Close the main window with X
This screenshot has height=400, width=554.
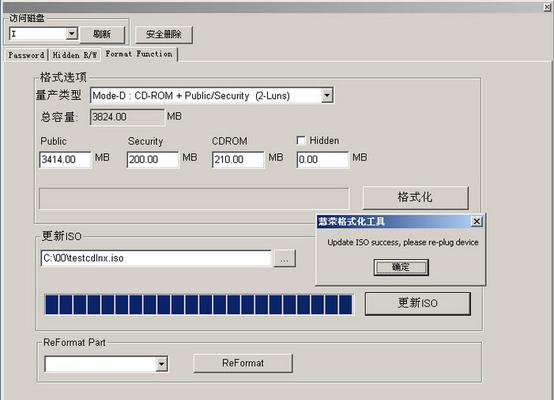547,6
